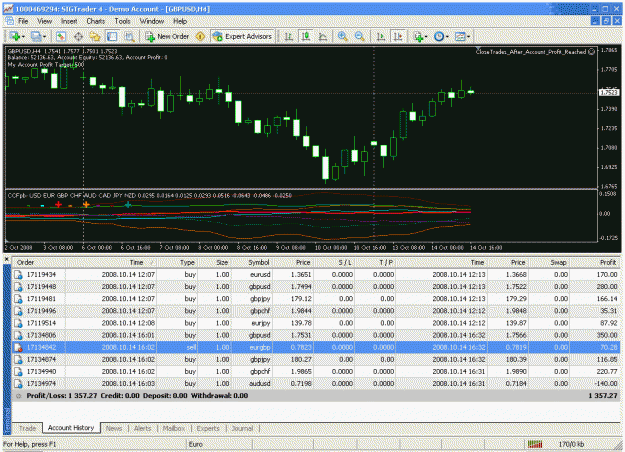Screen dimensions: 625x452
Task: Enable chart shift icon
Action: click(x=398, y=37)
